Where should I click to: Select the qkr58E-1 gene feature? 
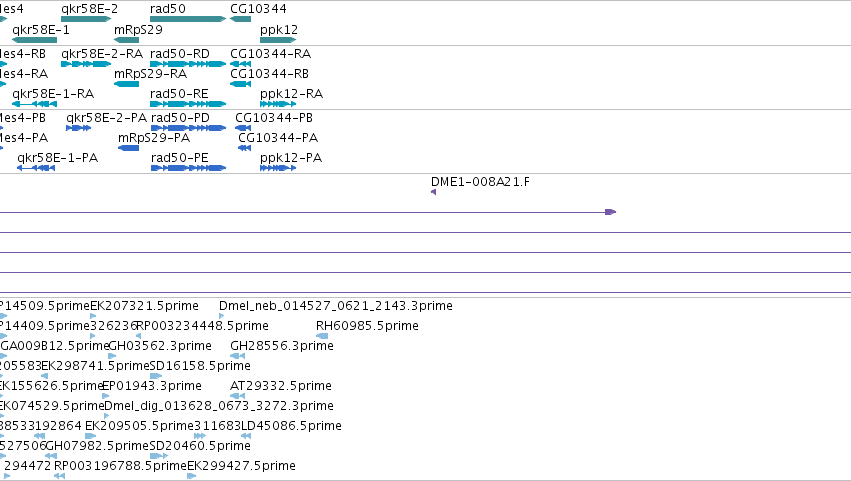pos(34,40)
